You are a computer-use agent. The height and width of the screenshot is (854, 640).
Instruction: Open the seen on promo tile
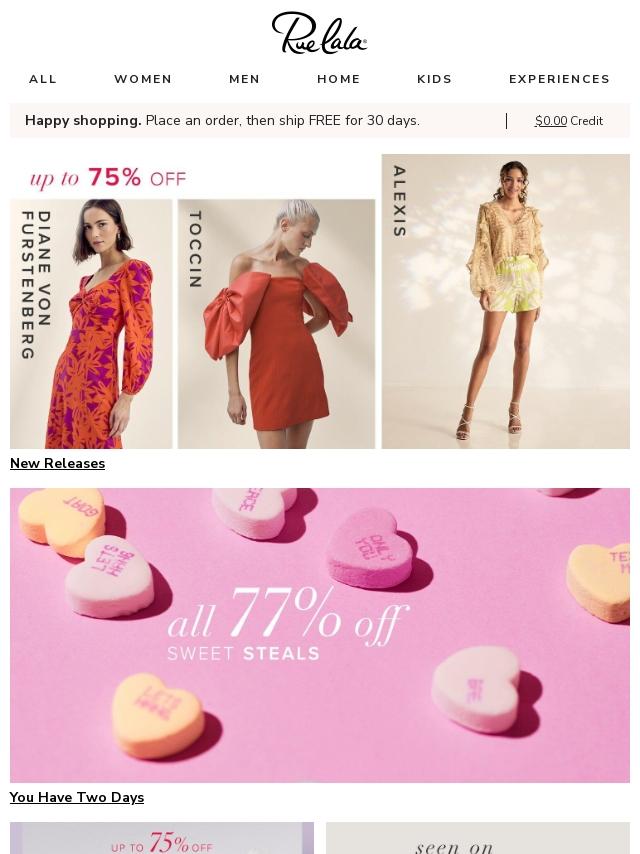coord(478,838)
